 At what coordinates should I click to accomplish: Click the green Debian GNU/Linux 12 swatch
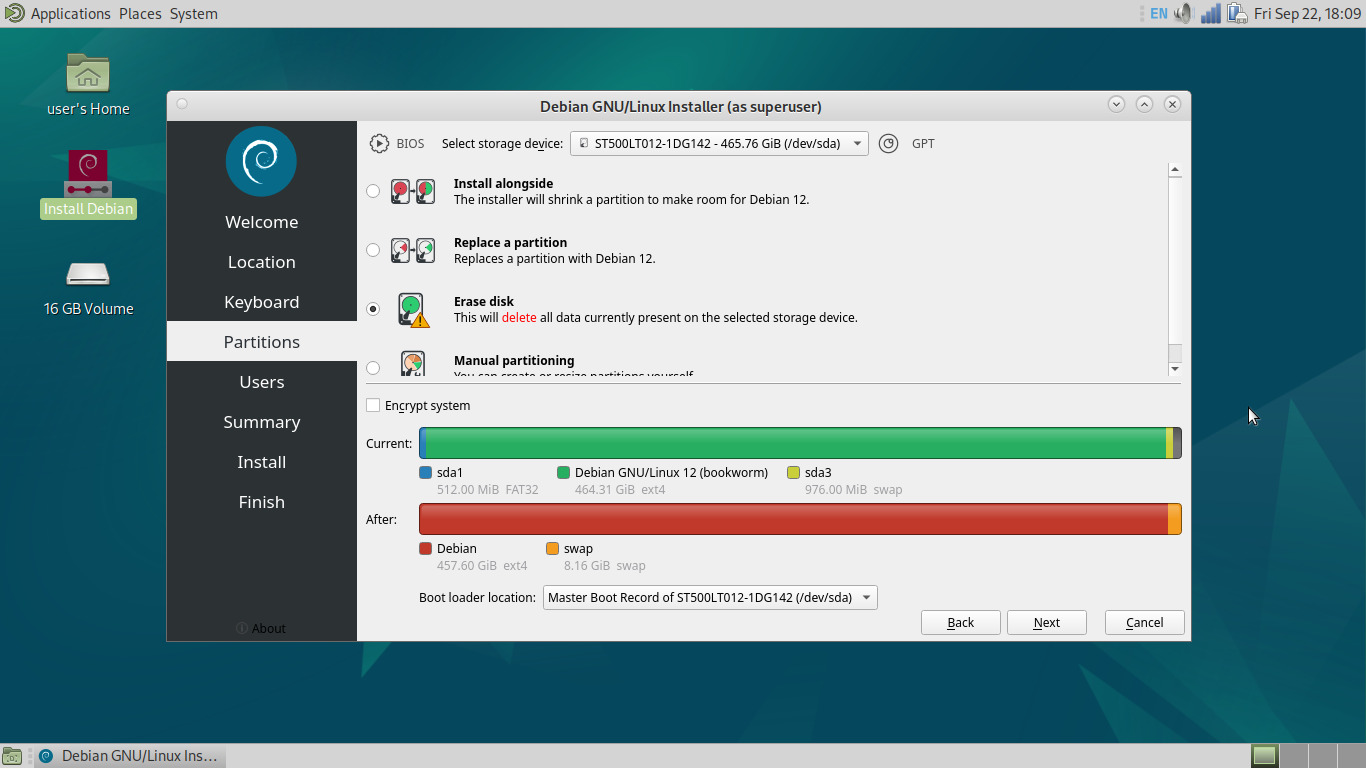pos(563,473)
